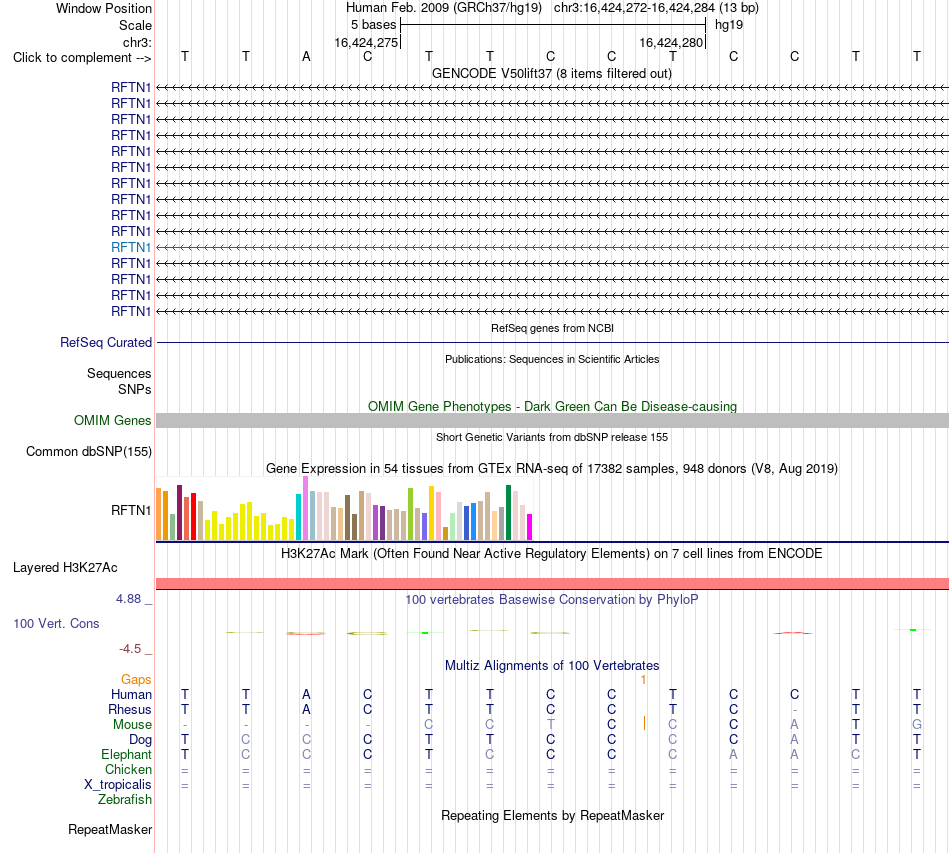The width and height of the screenshot is (950, 853).
Task: Click the light-blue RFTN1 transcript arrow line
Action: pyautogui.click(x=552, y=247)
